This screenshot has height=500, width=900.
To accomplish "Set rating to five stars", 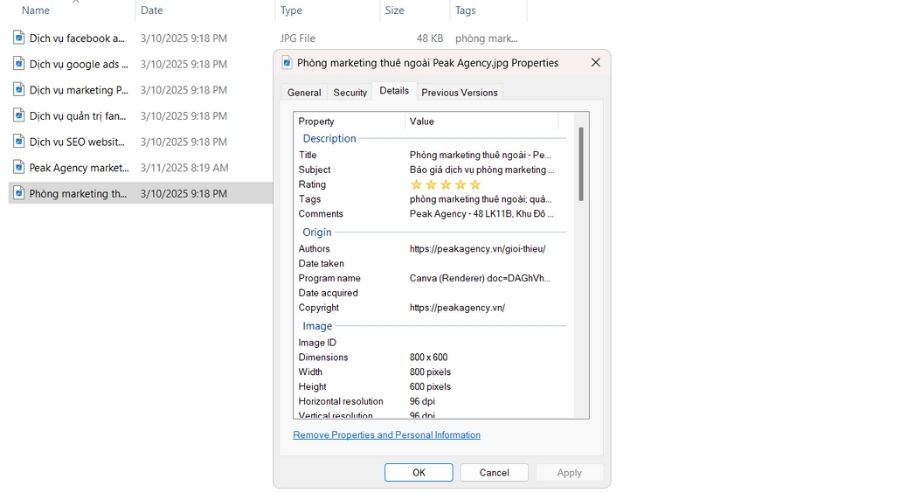I will 475,185.
